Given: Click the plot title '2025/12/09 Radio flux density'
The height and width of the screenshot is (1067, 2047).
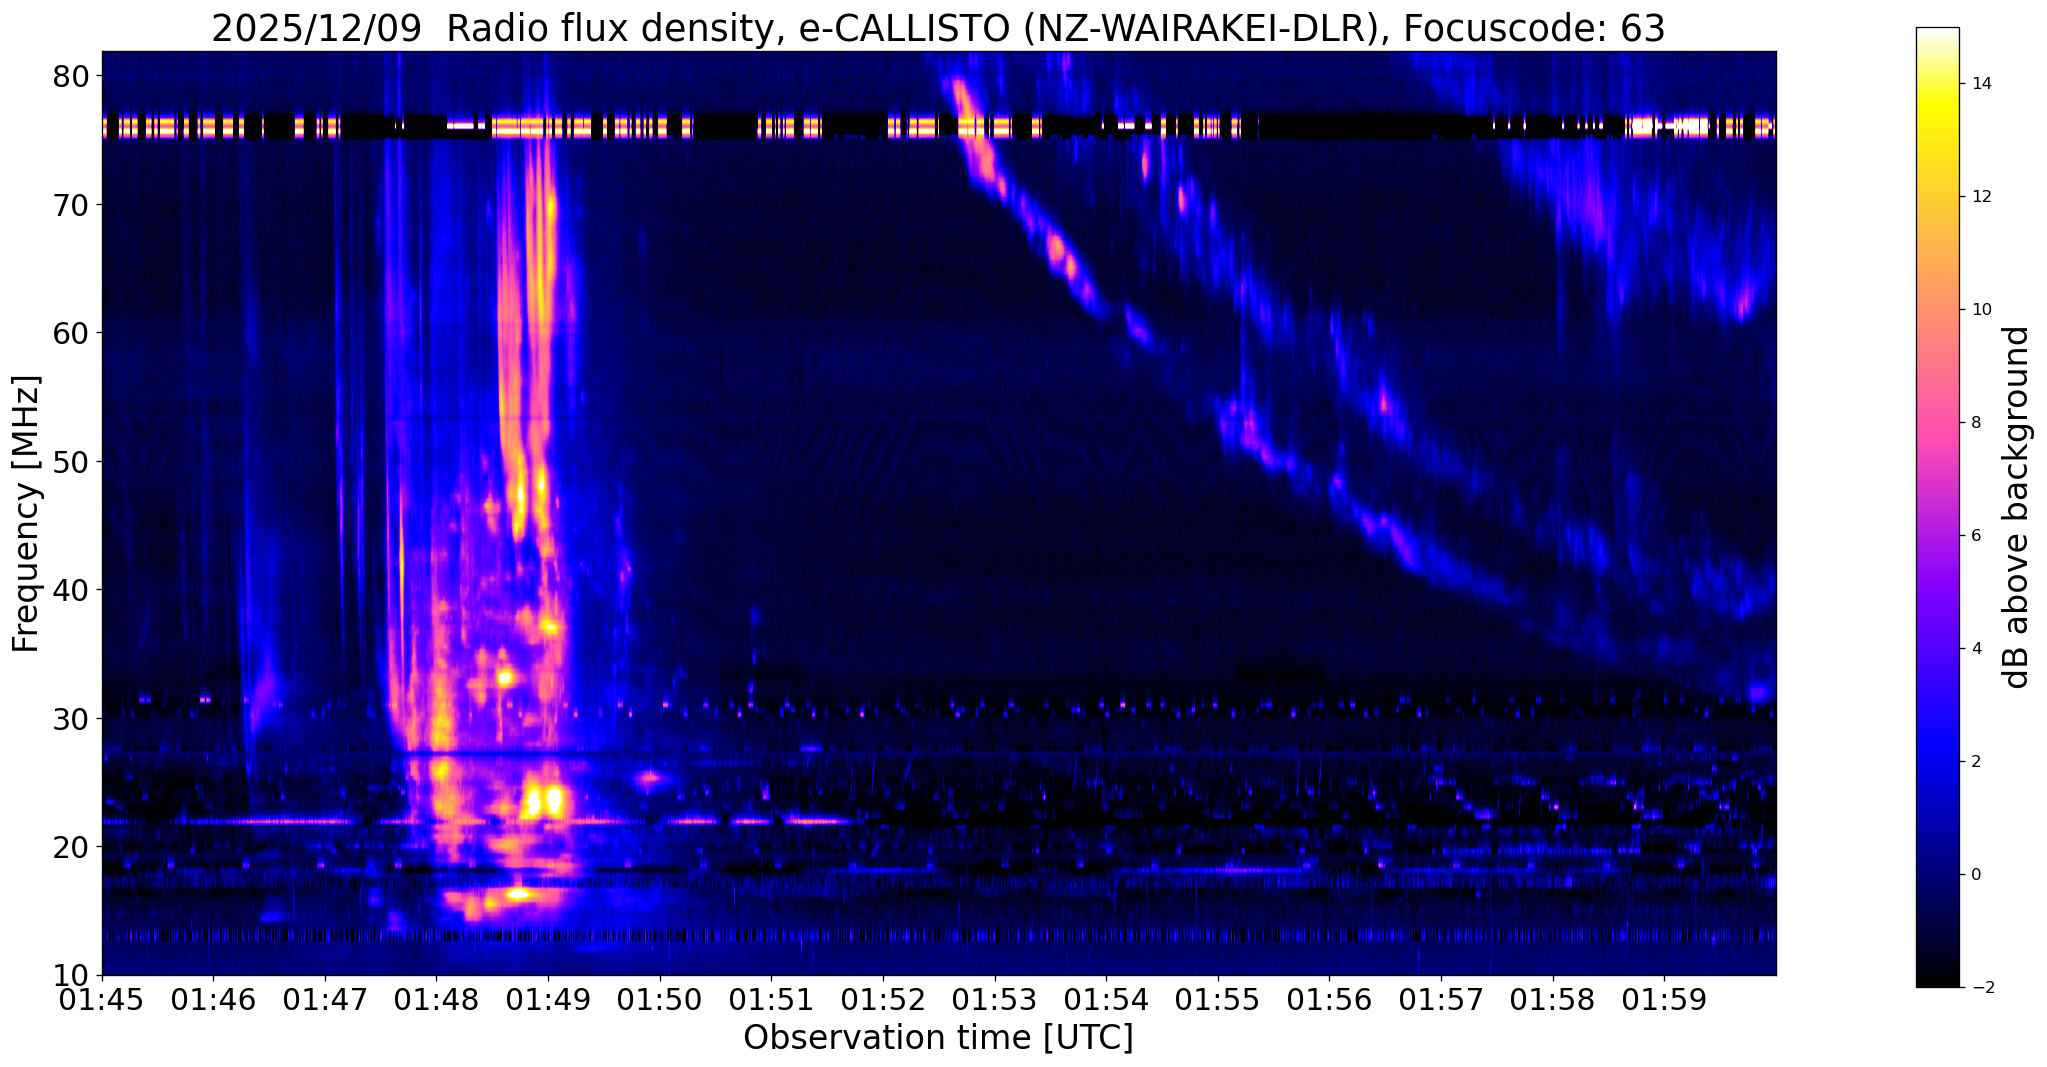Looking at the screenshot, I should (494, 29).
